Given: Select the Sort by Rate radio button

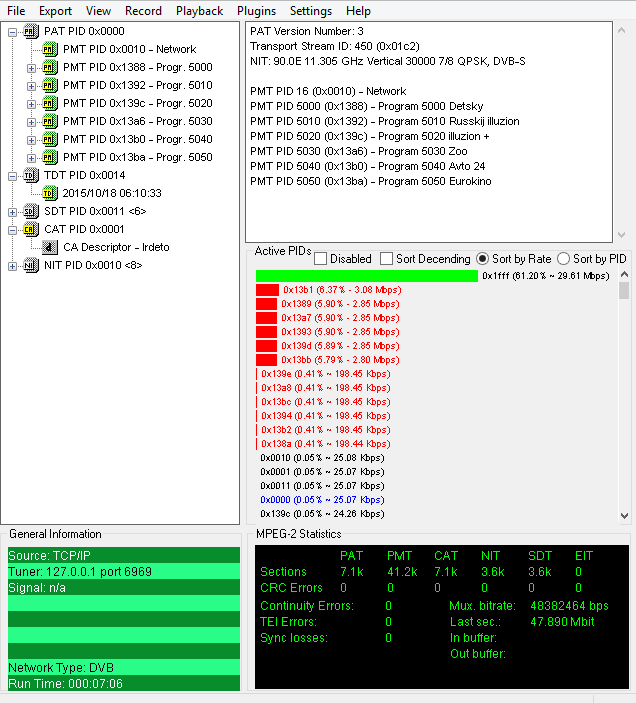Looking at the screenshot, I should click(x=482, y=259).
